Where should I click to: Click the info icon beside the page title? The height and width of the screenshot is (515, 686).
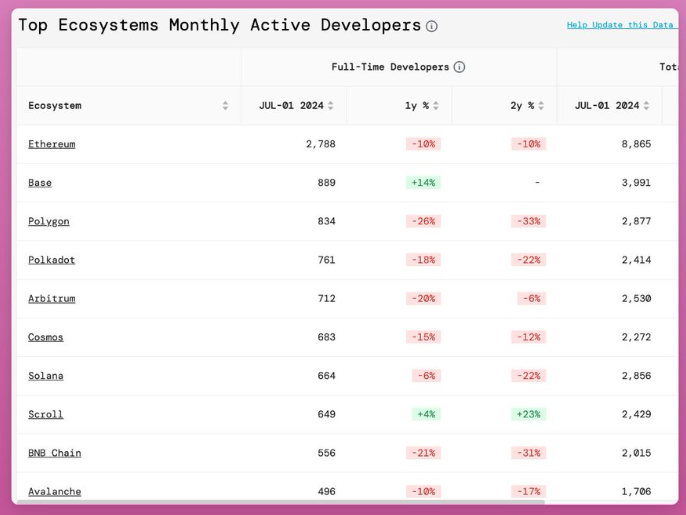(x=431, y=26)
